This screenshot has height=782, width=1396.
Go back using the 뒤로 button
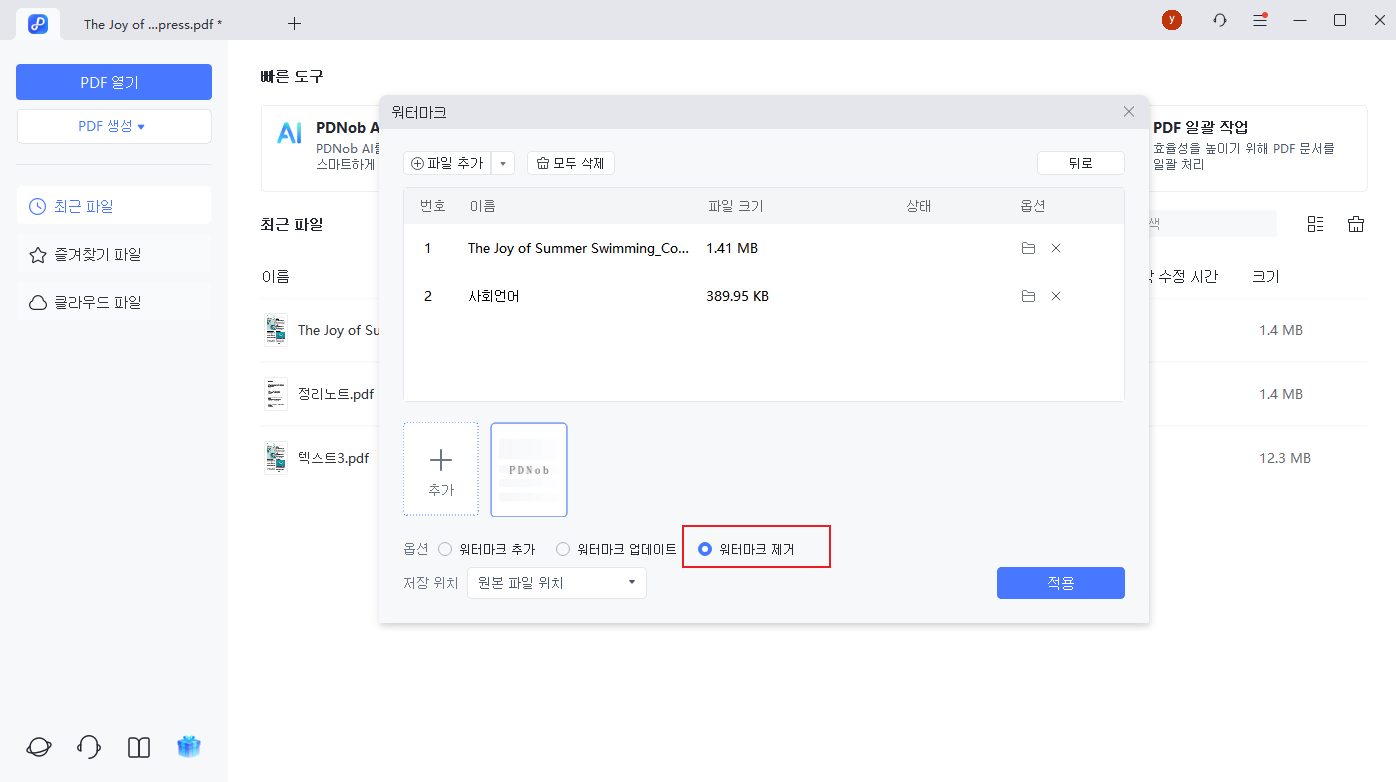(x=1080, y=162)
